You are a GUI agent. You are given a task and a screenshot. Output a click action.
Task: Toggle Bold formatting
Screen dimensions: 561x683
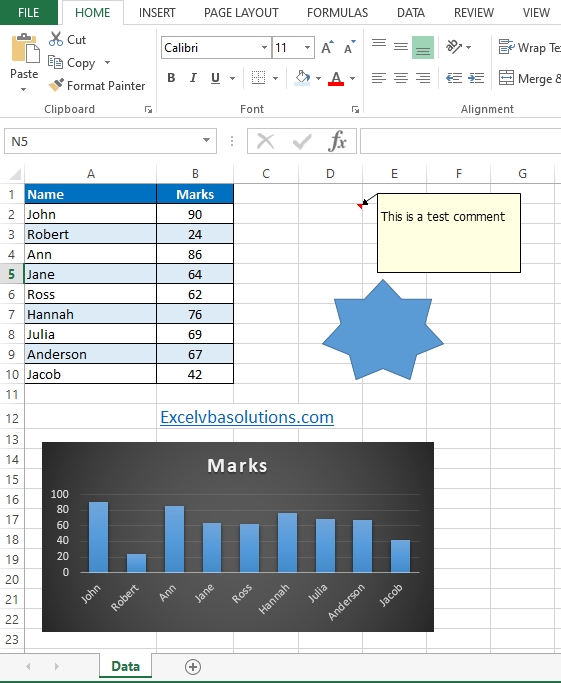[x=171, y=78]
